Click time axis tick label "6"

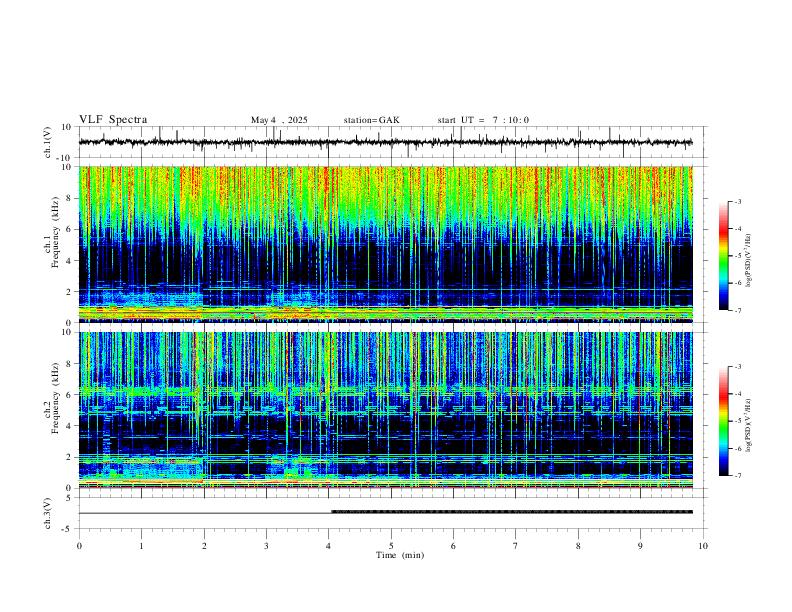[x=454, y=546]
